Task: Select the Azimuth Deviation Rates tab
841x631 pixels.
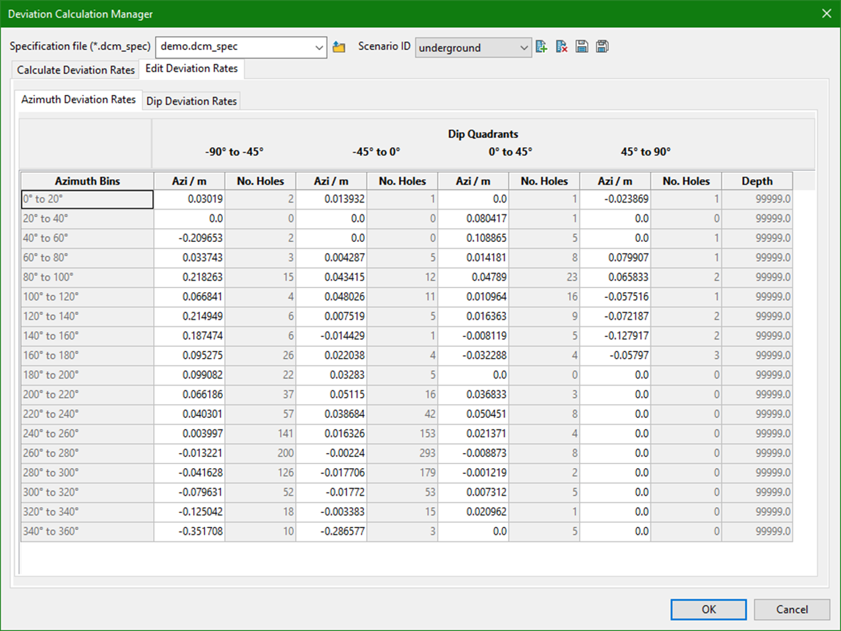Action: coord(79,100)
